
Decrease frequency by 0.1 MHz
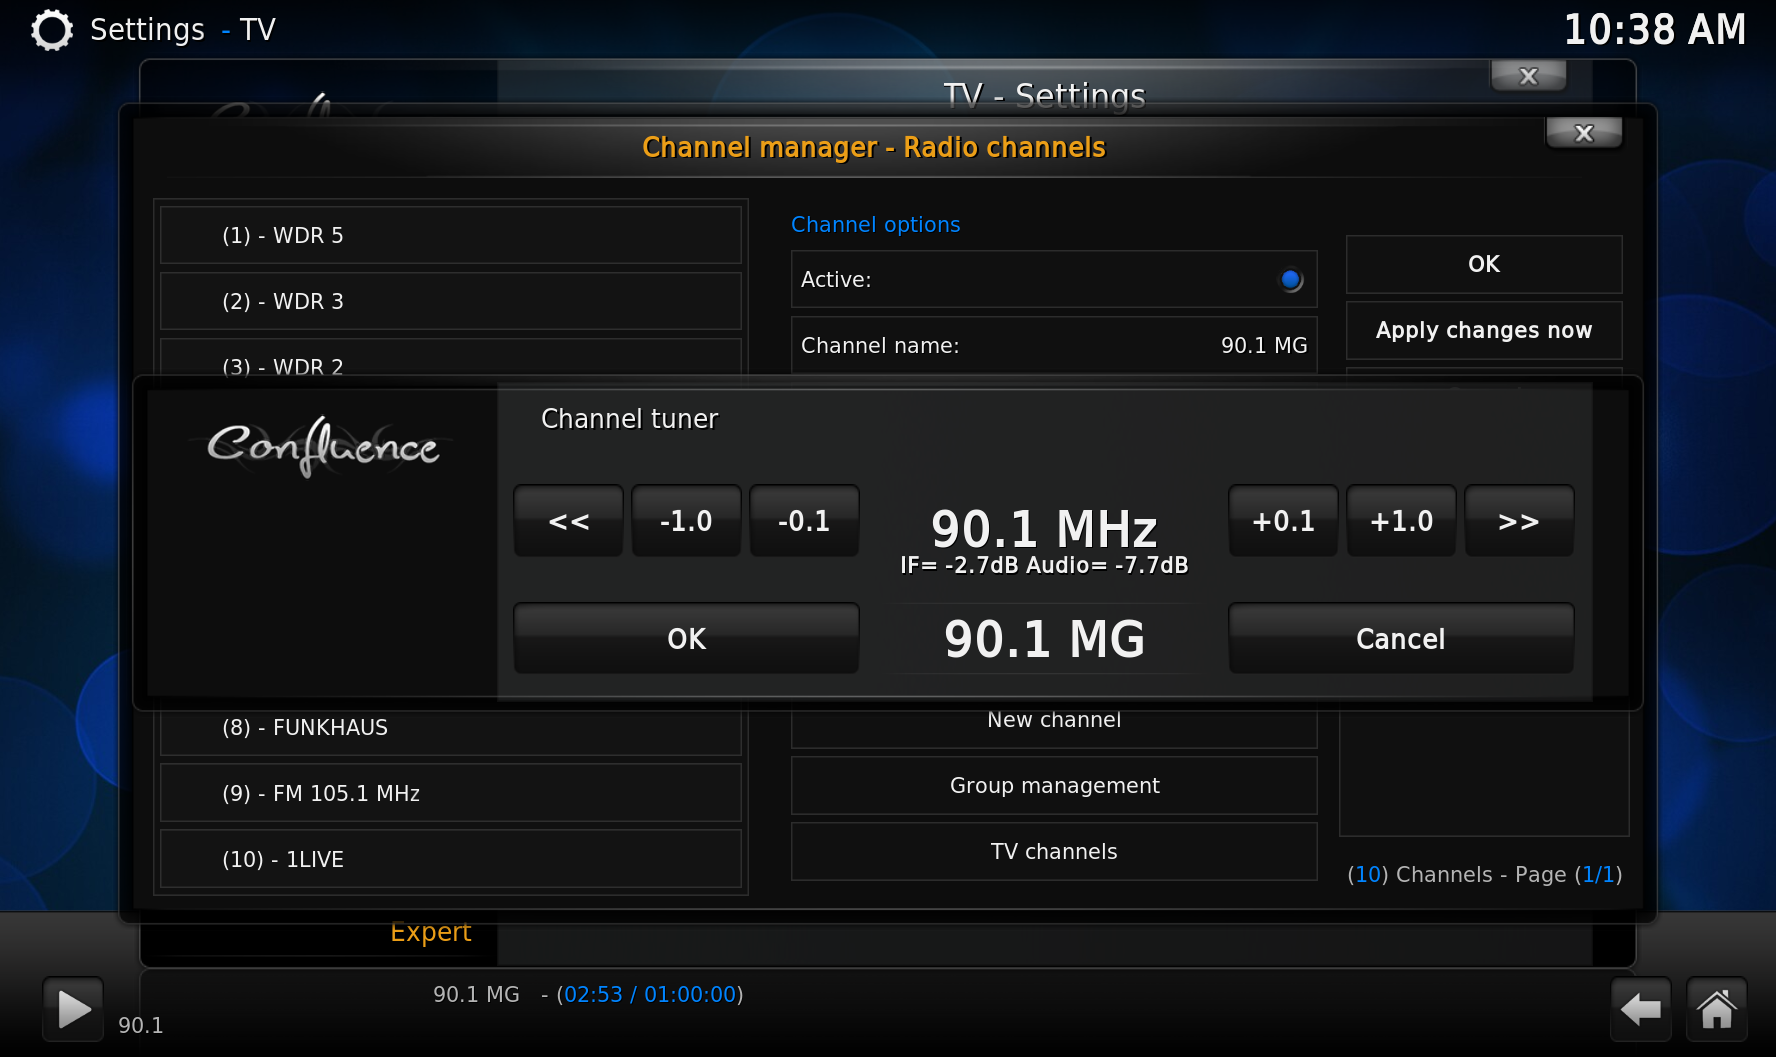click(x=804, y=521)
